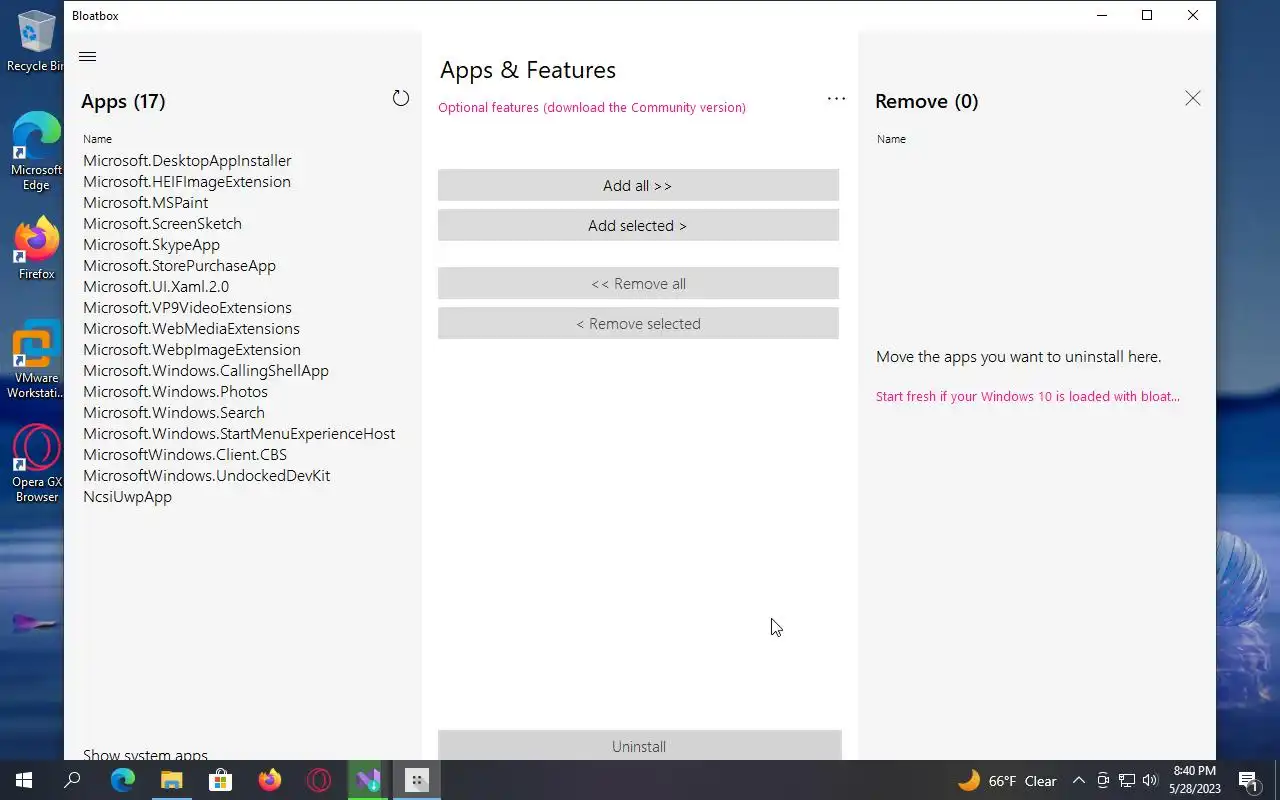Open Optional features Community version link
1280x800 pixels.
point(592,107)
